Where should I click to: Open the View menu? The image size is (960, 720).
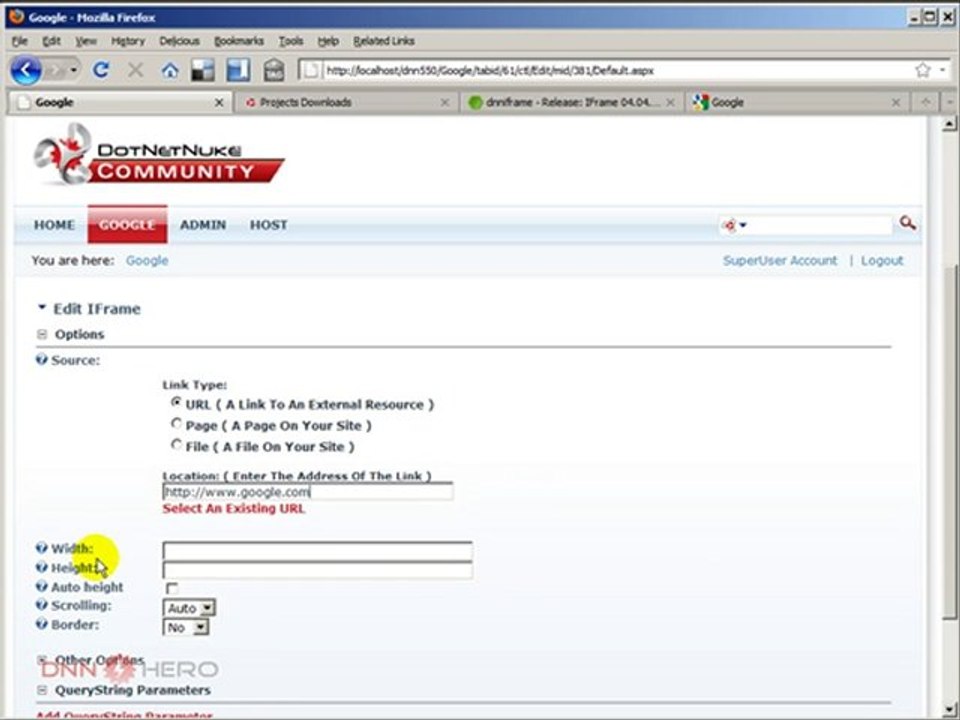point(86,41)
